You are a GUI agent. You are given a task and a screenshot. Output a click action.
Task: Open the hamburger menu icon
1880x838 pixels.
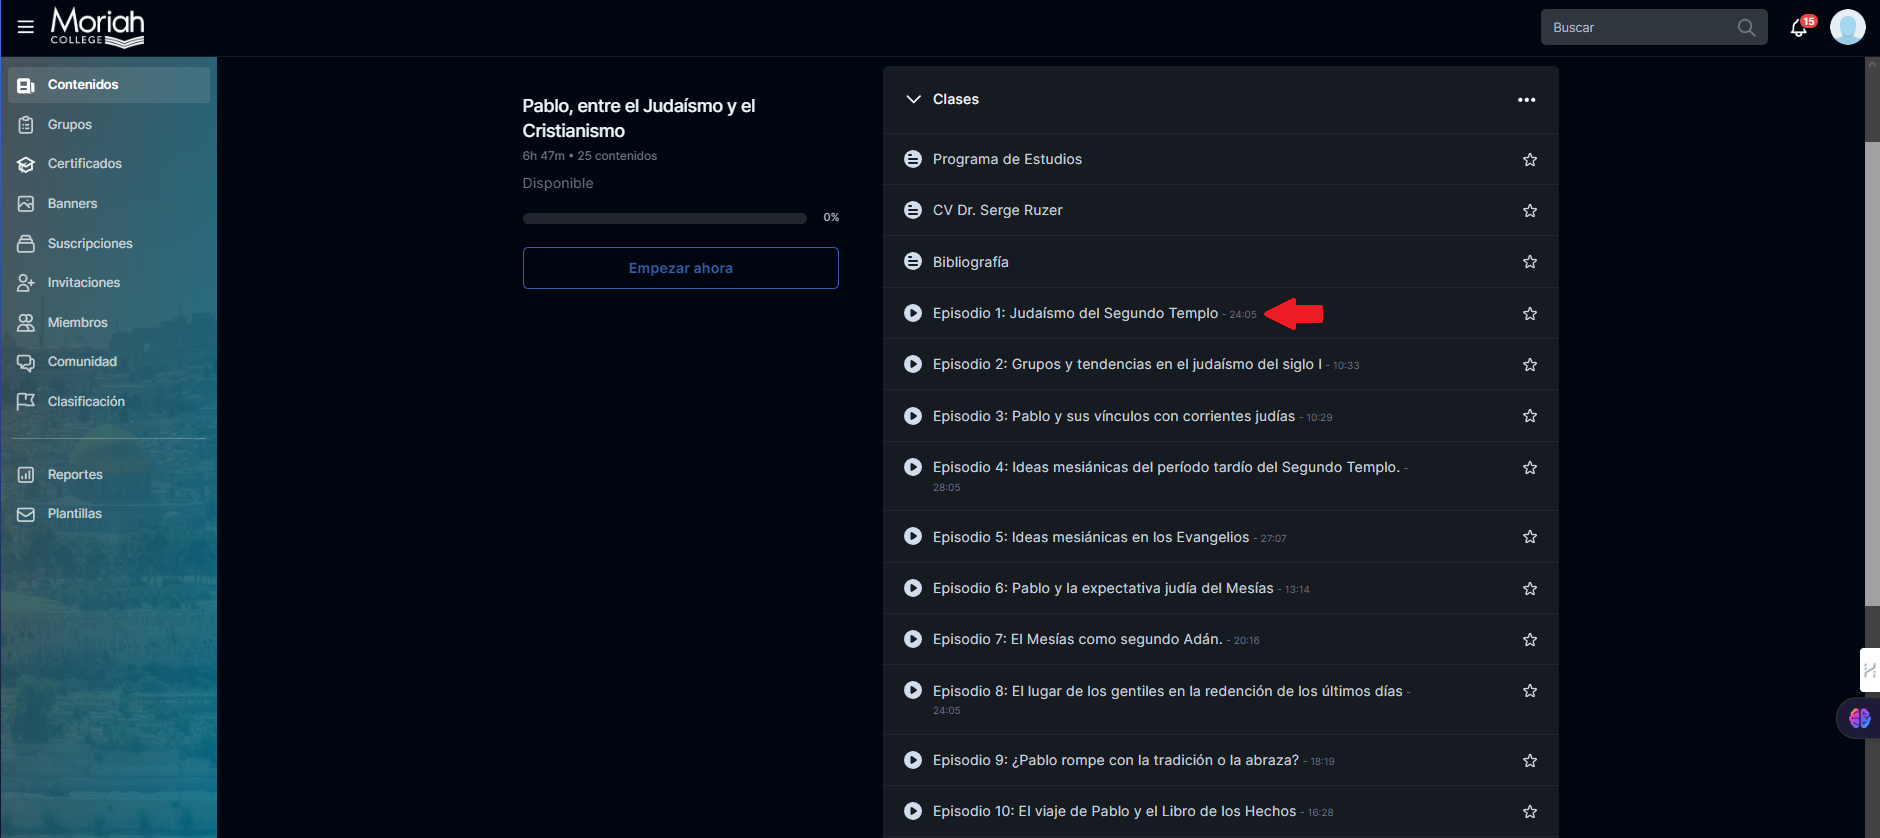click(x=26, y=27)
